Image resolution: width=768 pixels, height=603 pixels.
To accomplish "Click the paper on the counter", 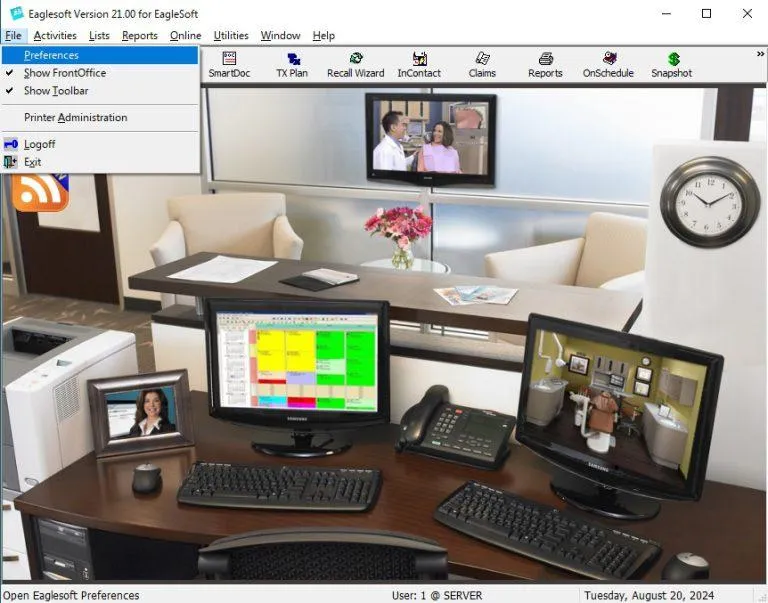I will 221,269.
